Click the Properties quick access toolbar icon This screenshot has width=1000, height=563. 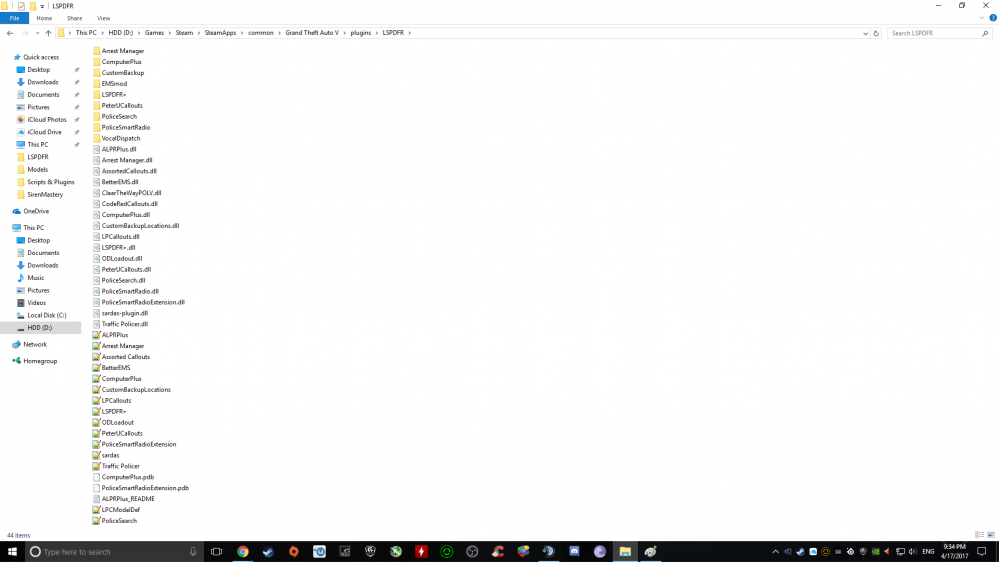21,6
